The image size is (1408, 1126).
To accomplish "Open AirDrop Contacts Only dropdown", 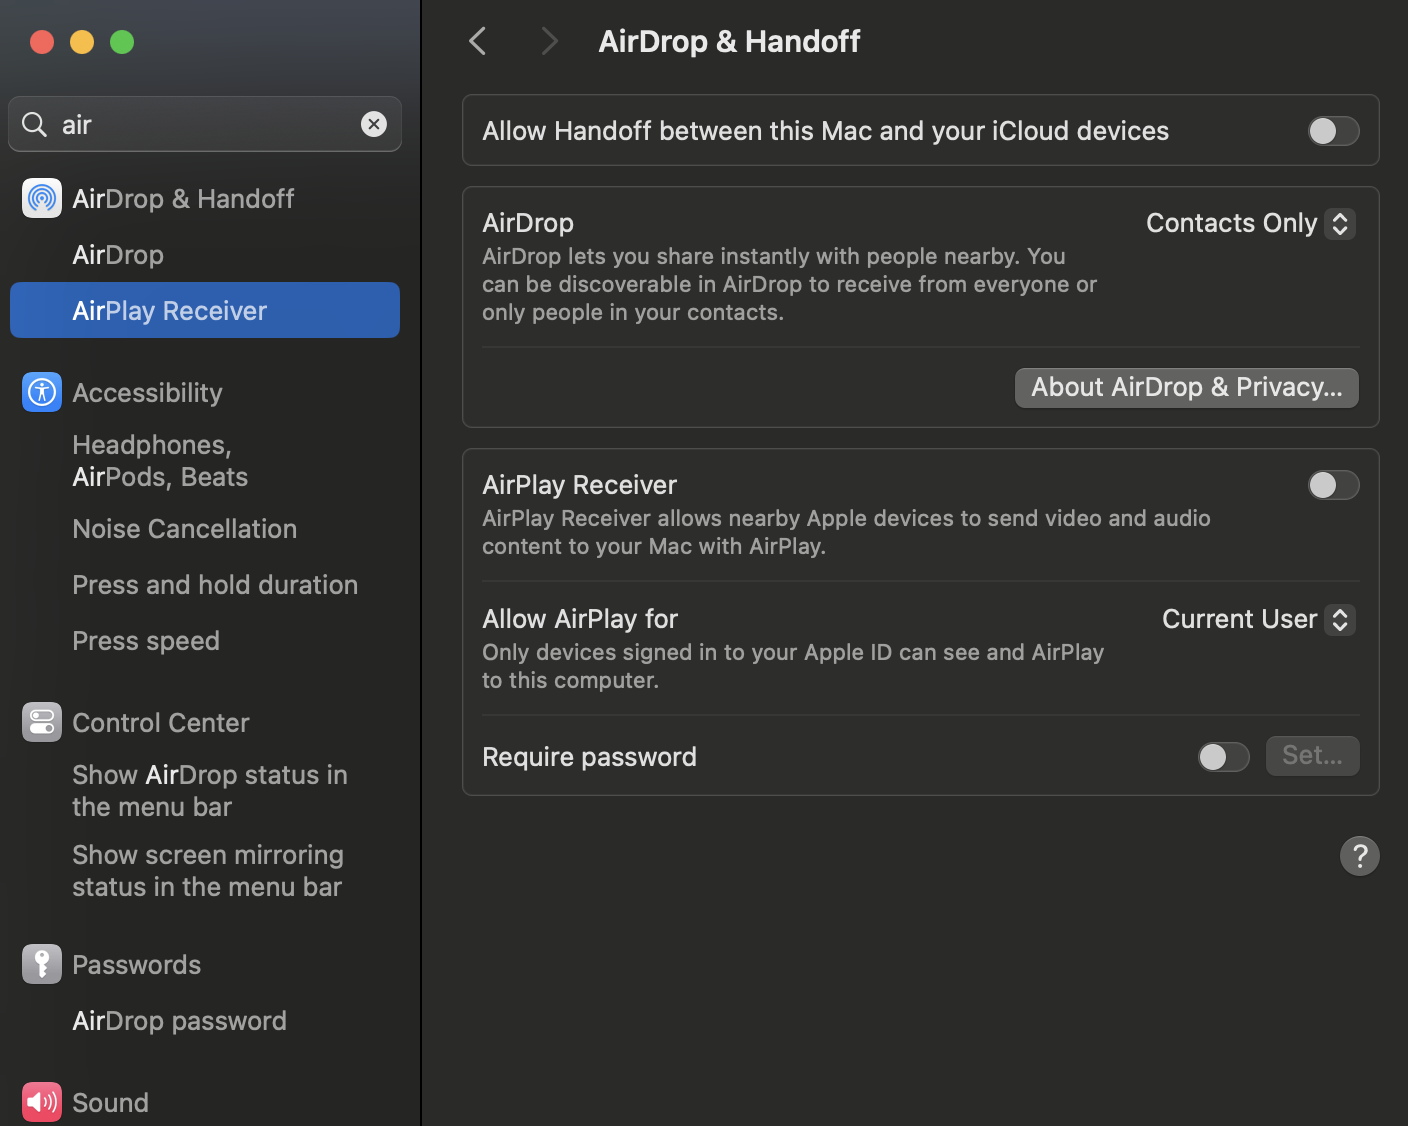I will click(x=1250, y=223).
